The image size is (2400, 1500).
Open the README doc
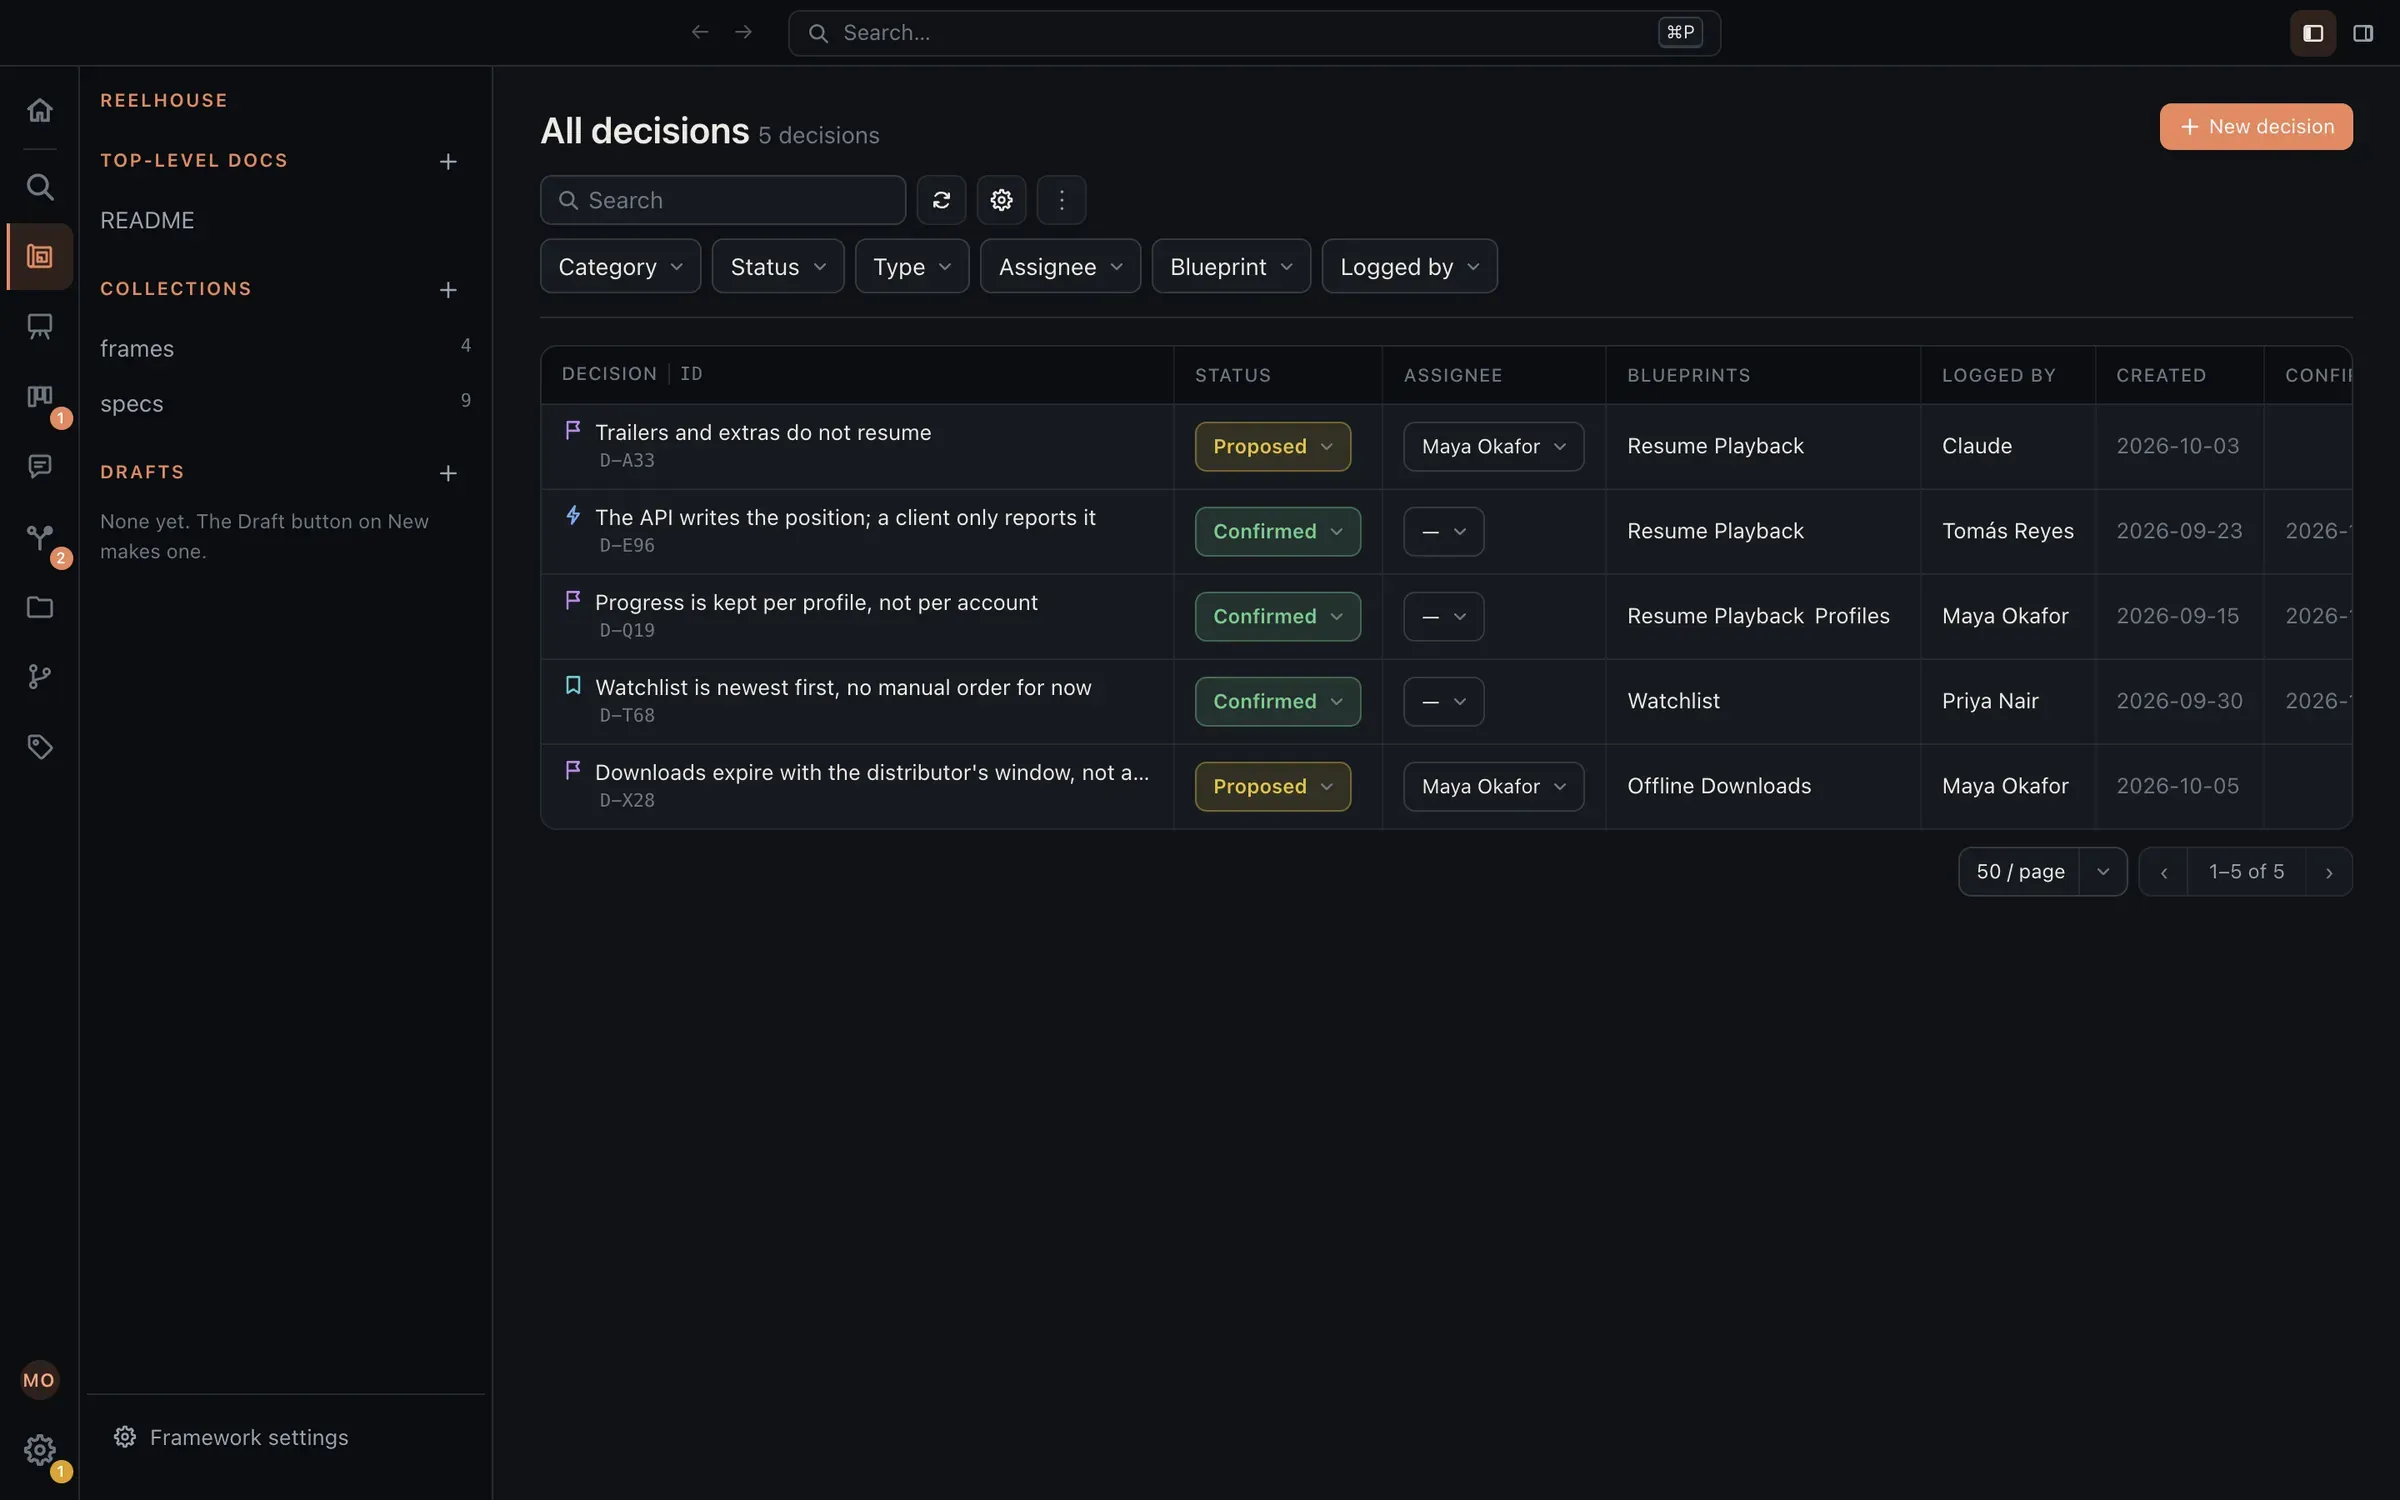coord(147,220)
